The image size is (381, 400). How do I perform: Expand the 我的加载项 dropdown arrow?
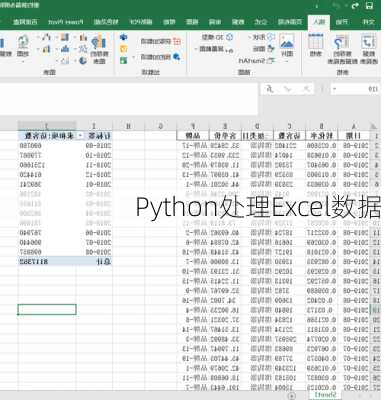[x=134, y=57]
